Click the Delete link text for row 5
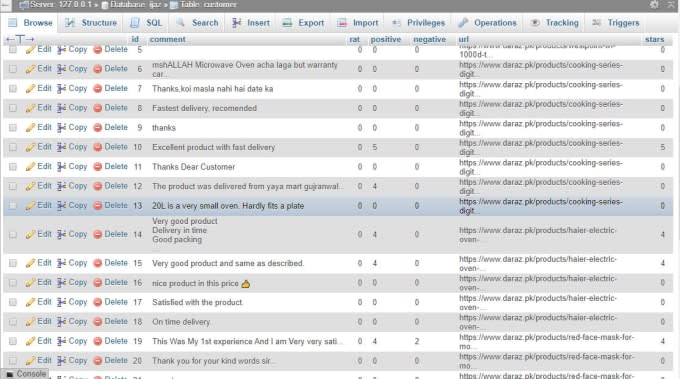The width and height of the screenshot is (680, 379). [116, 49]
